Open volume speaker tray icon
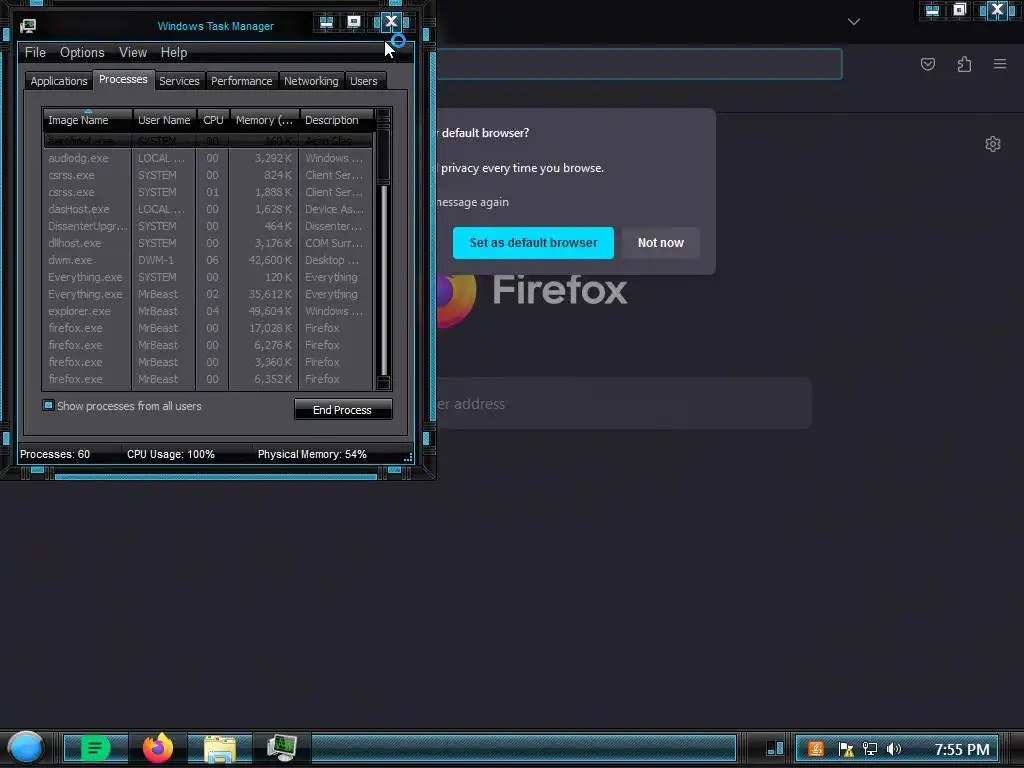Screen dimensions: 1024x768 tap(893, 749)
